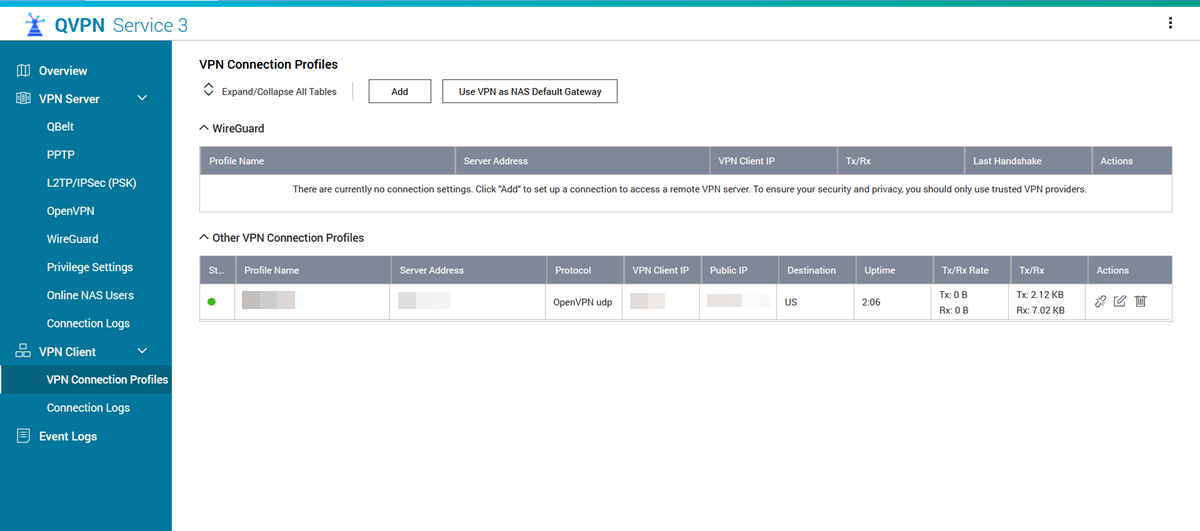Go to Privilege Settings page
The image size is (1200, 531).
click(x=90, y=267)
